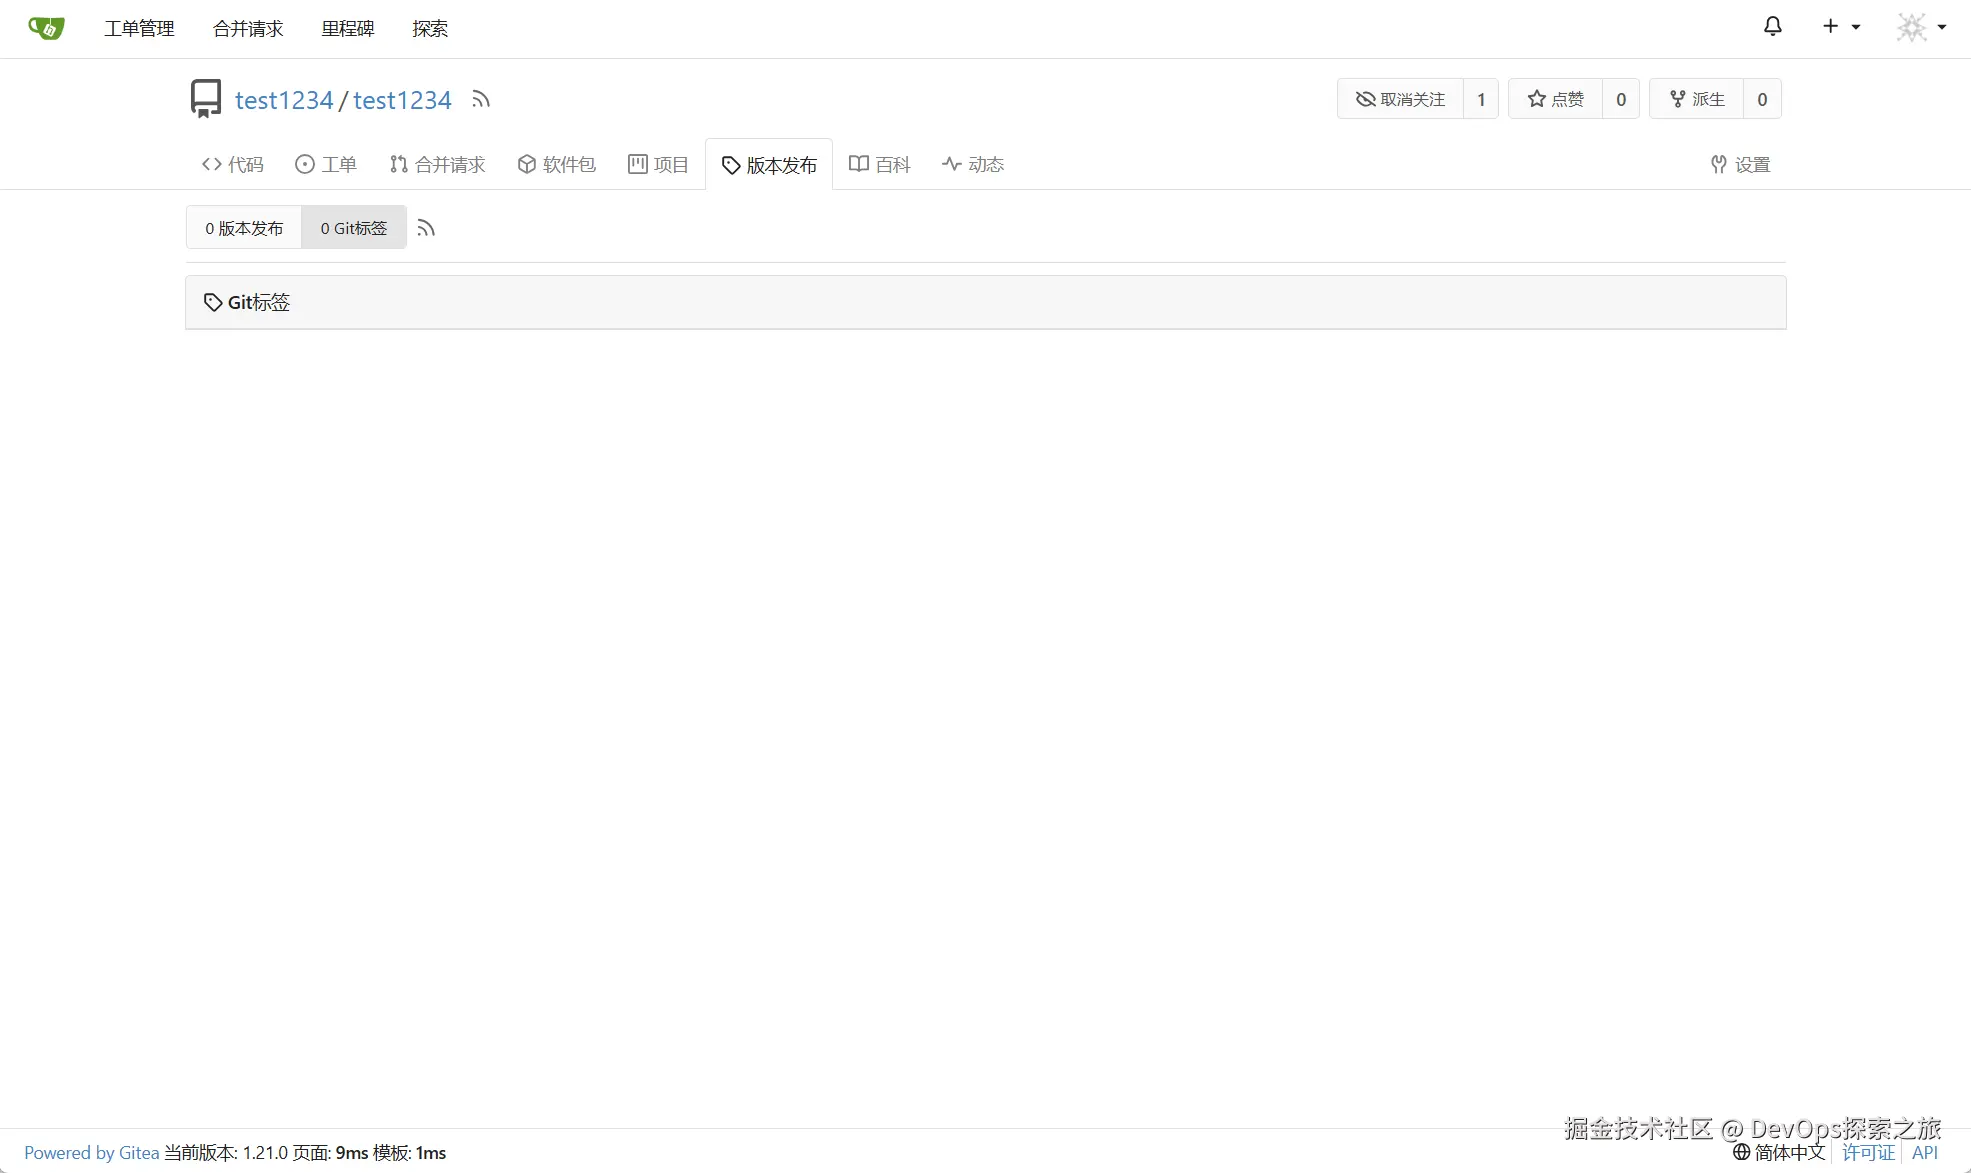Open 简体中文 language selector

click(1780, 1152)
